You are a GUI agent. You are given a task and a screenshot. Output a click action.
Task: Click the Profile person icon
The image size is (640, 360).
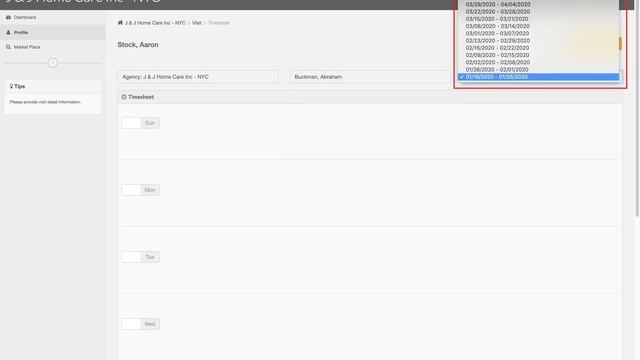click(x=8, y=32)
